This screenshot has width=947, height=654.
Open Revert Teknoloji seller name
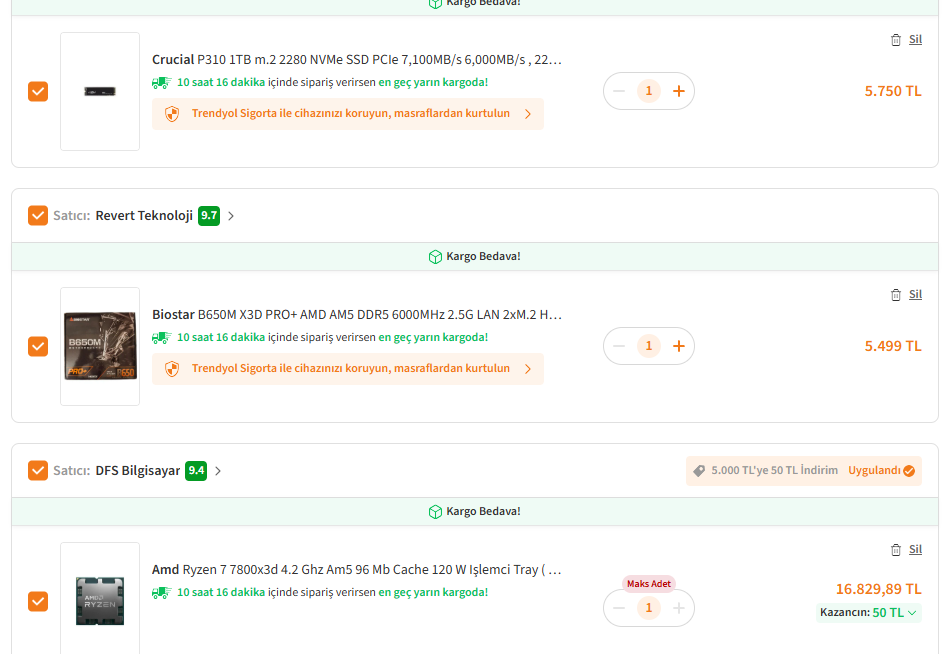144,216
